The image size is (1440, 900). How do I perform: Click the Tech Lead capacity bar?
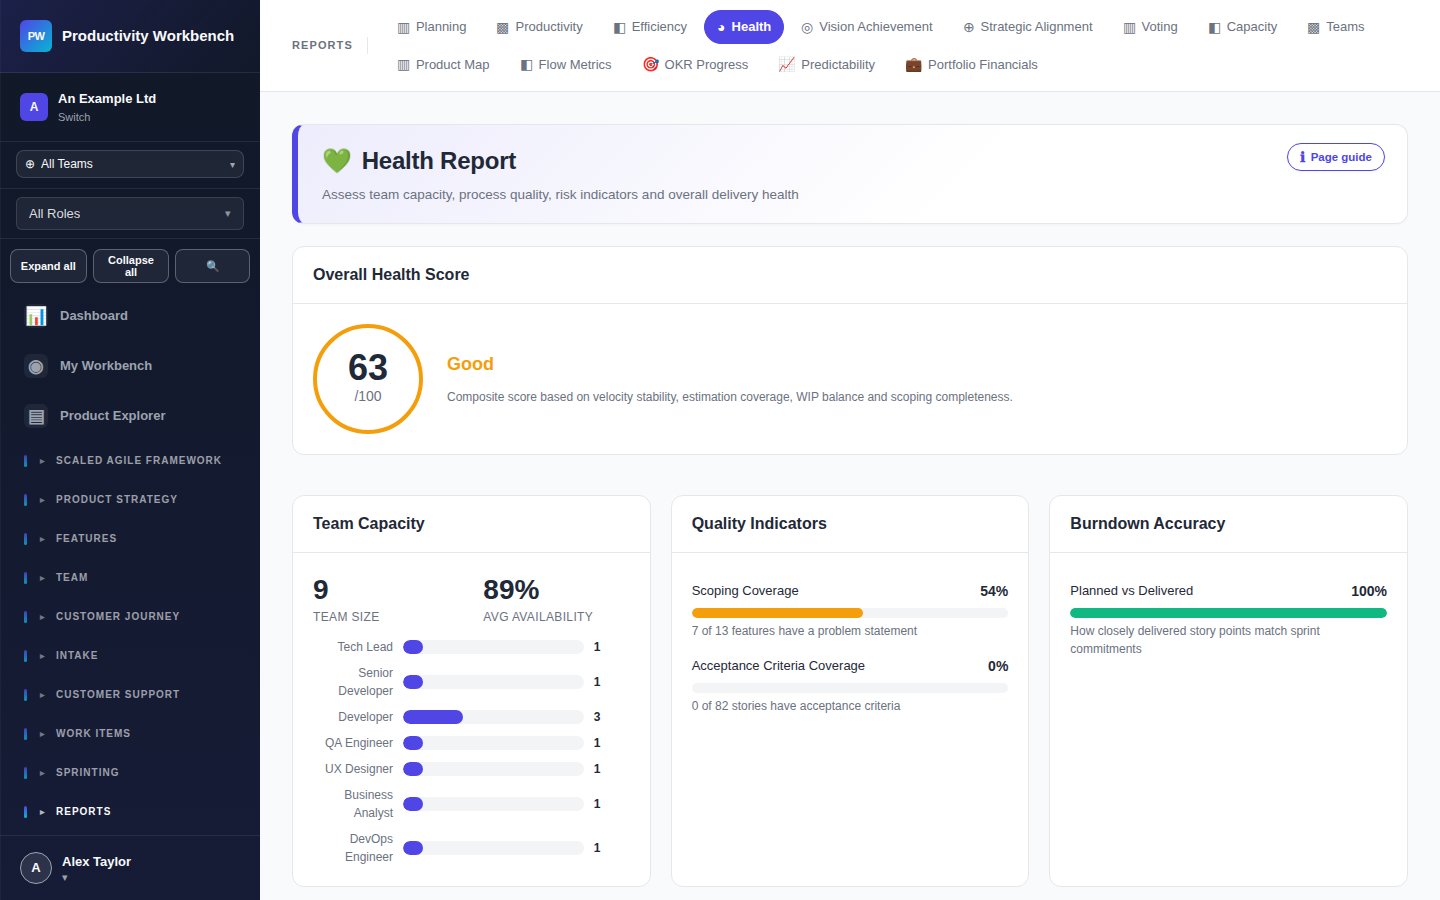[493, 647]
